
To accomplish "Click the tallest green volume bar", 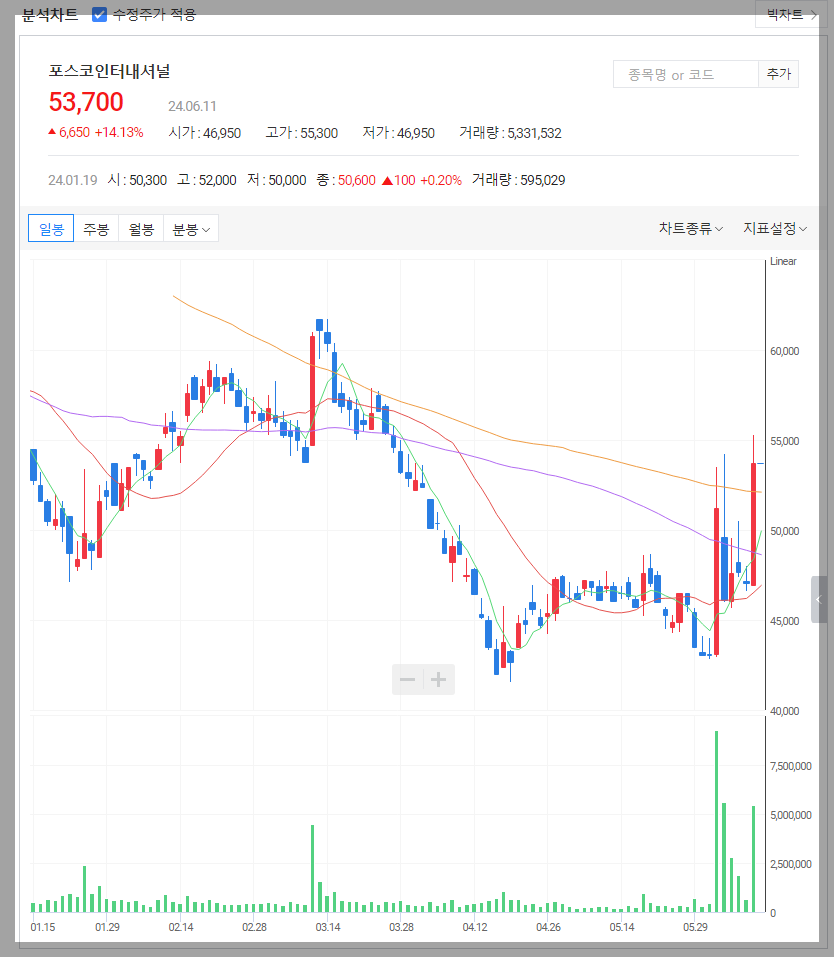I will tap(716, 821).
